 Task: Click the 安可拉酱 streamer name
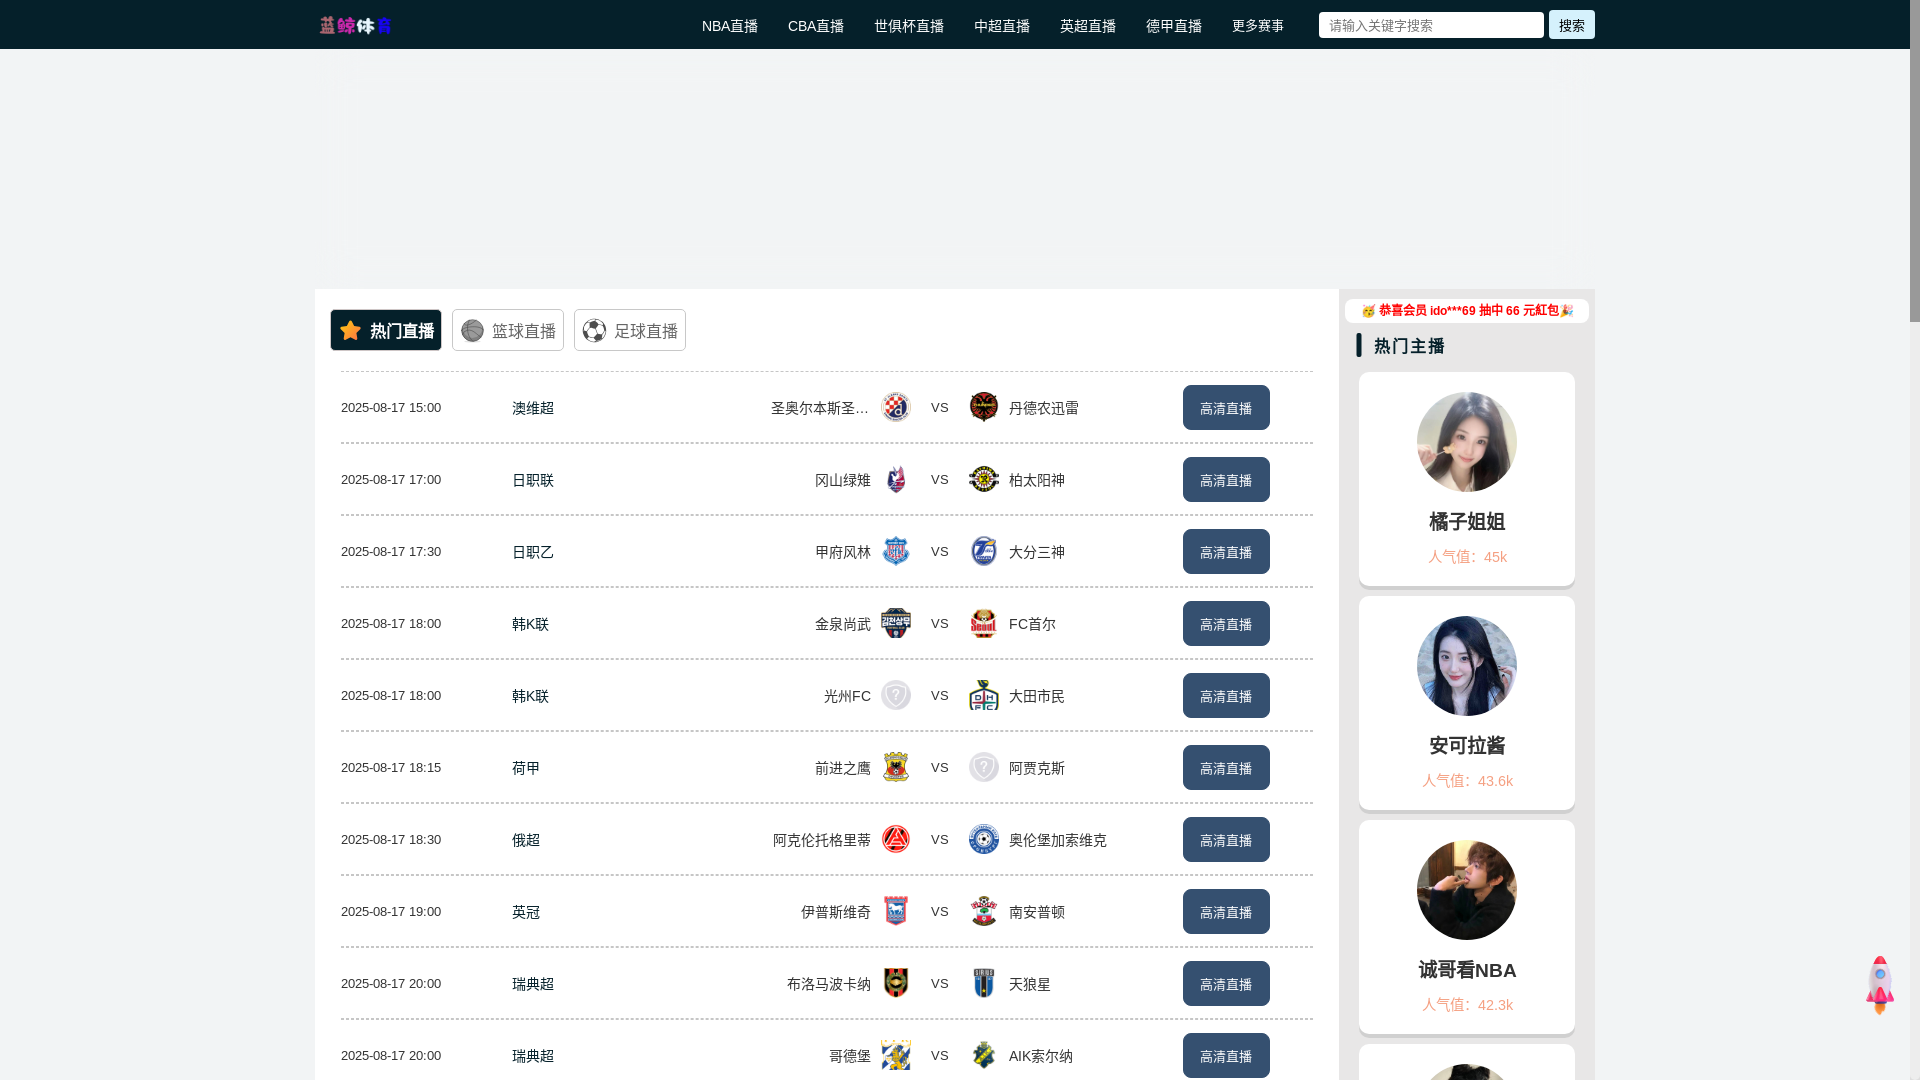point(1467,746)
